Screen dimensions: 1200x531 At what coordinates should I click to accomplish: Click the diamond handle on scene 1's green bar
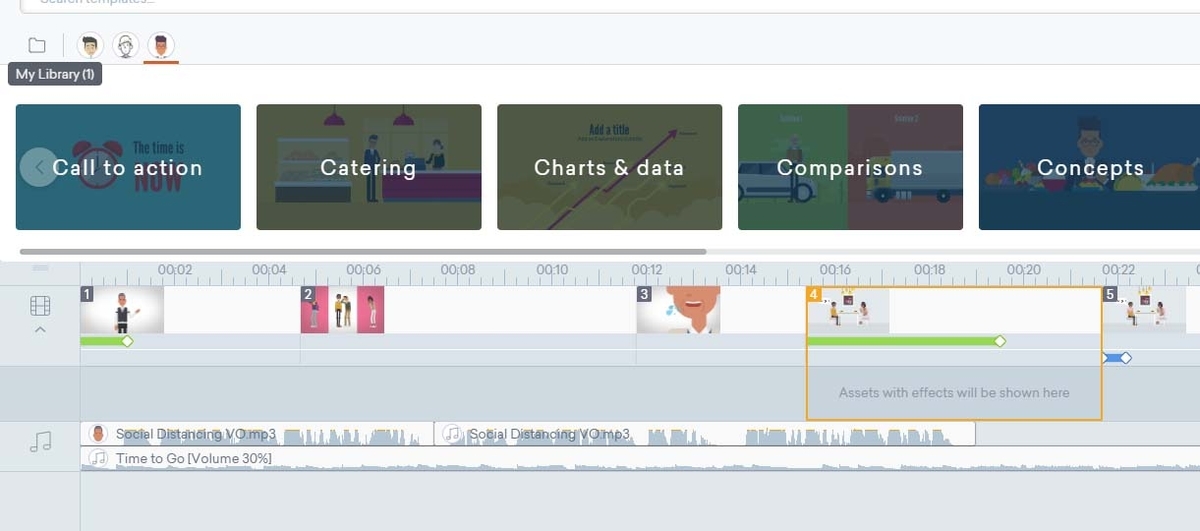[127, 342]
